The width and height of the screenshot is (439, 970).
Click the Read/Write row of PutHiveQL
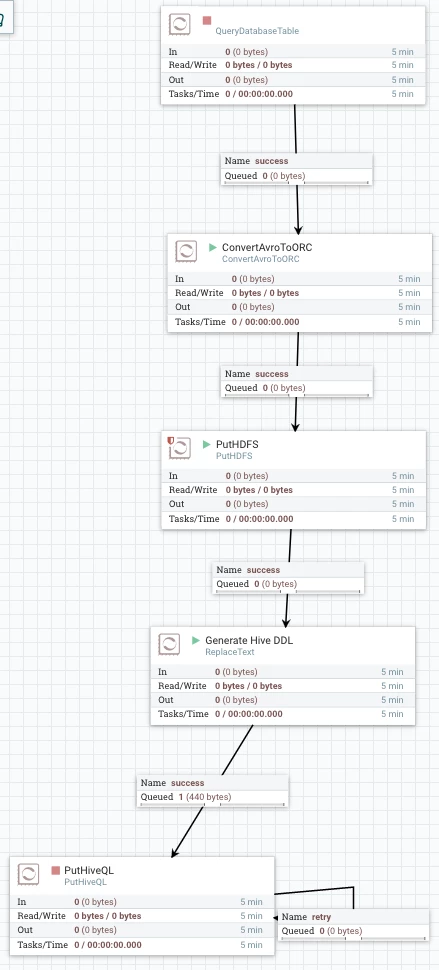tap(142, 916)
